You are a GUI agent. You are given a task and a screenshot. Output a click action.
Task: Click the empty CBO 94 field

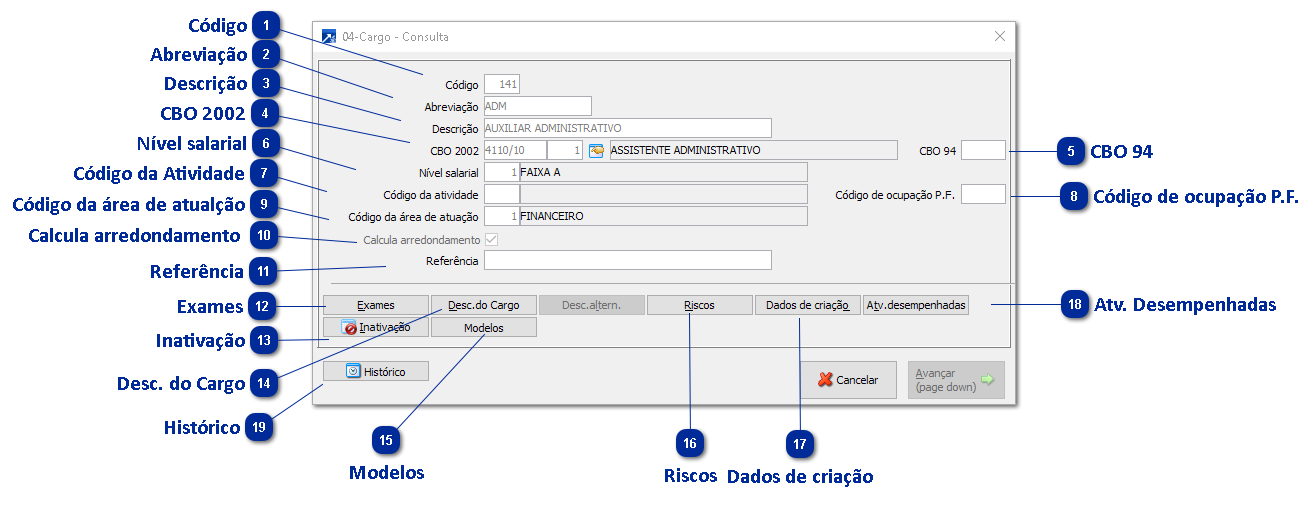coord(984,150)
